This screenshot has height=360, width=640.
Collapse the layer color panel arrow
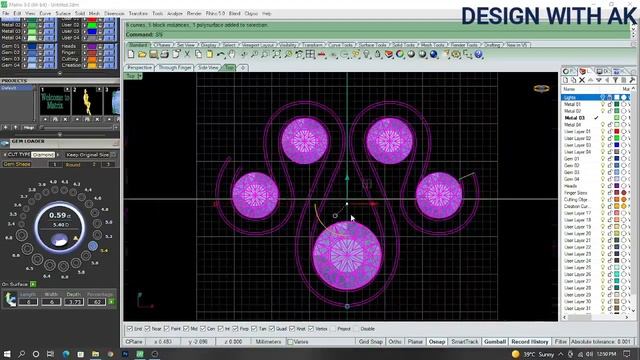[x=60, y=73]
